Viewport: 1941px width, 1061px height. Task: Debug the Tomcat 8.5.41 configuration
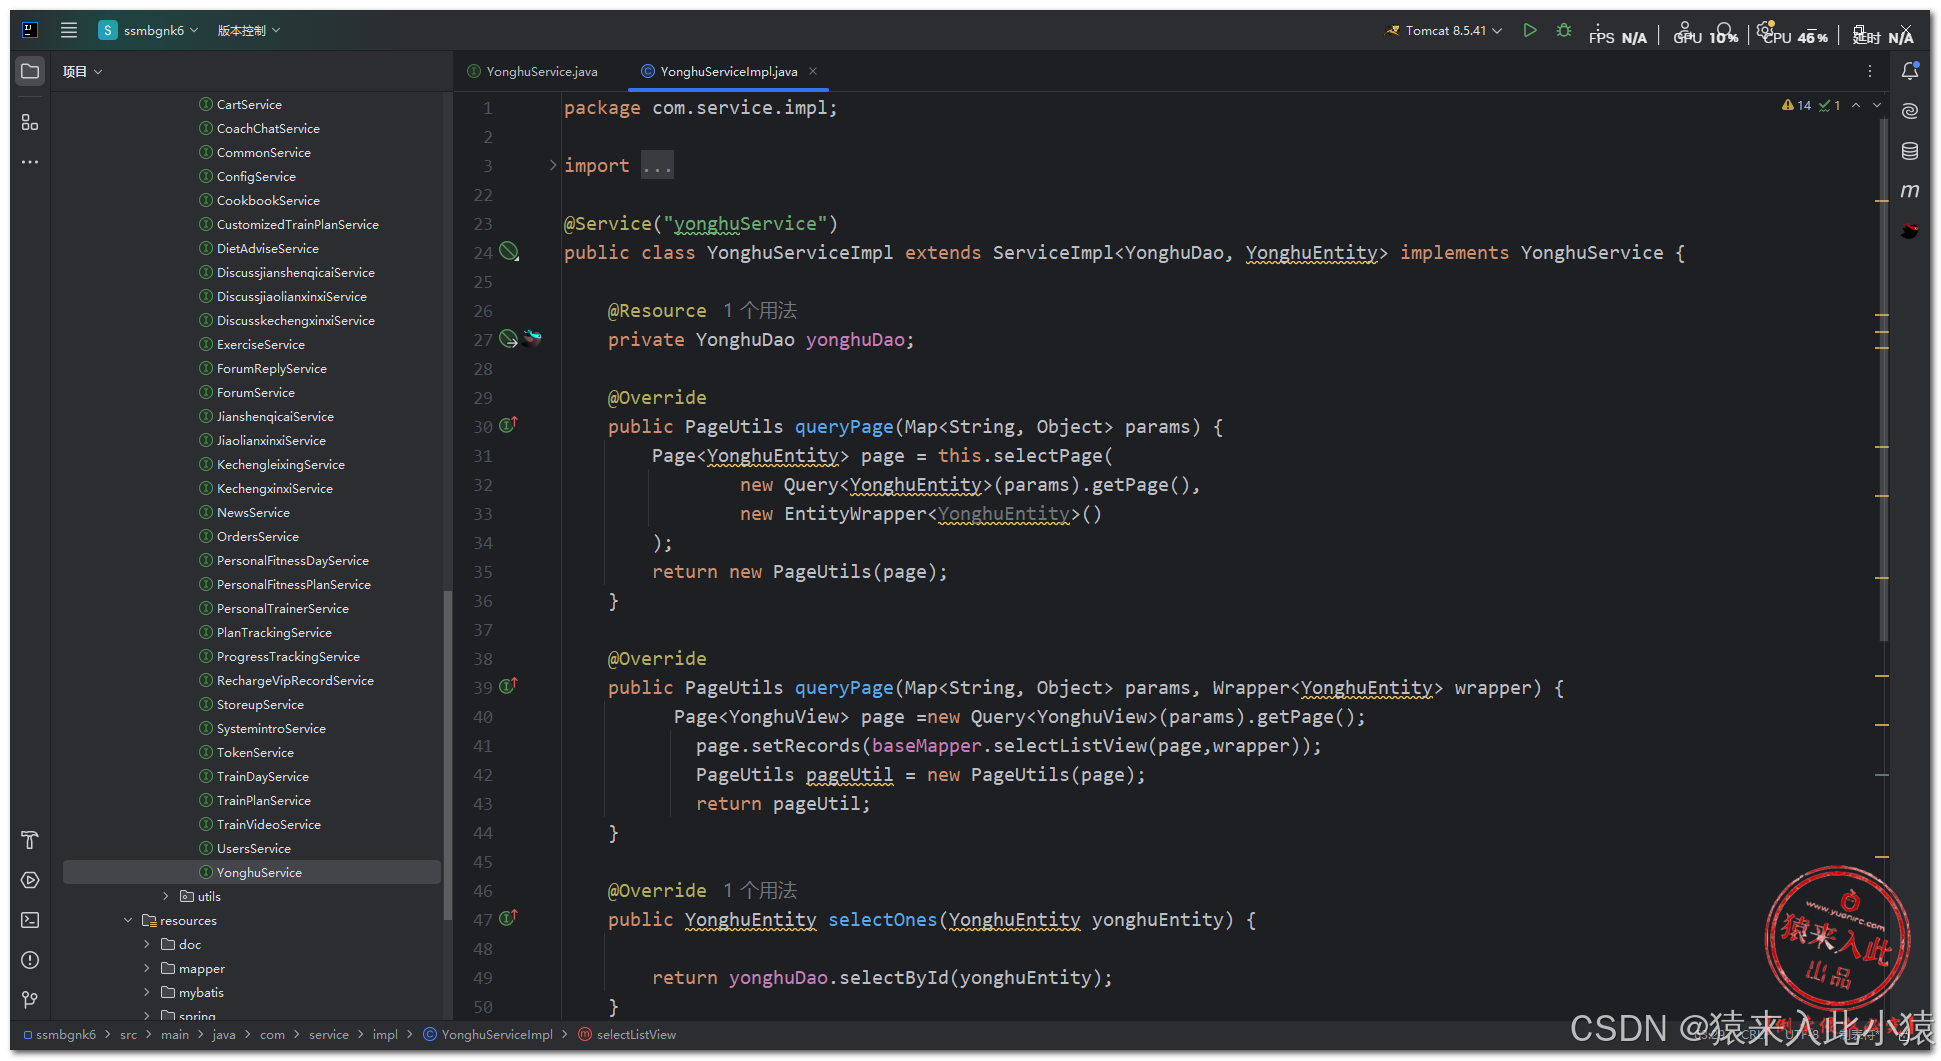point(1564,30)
